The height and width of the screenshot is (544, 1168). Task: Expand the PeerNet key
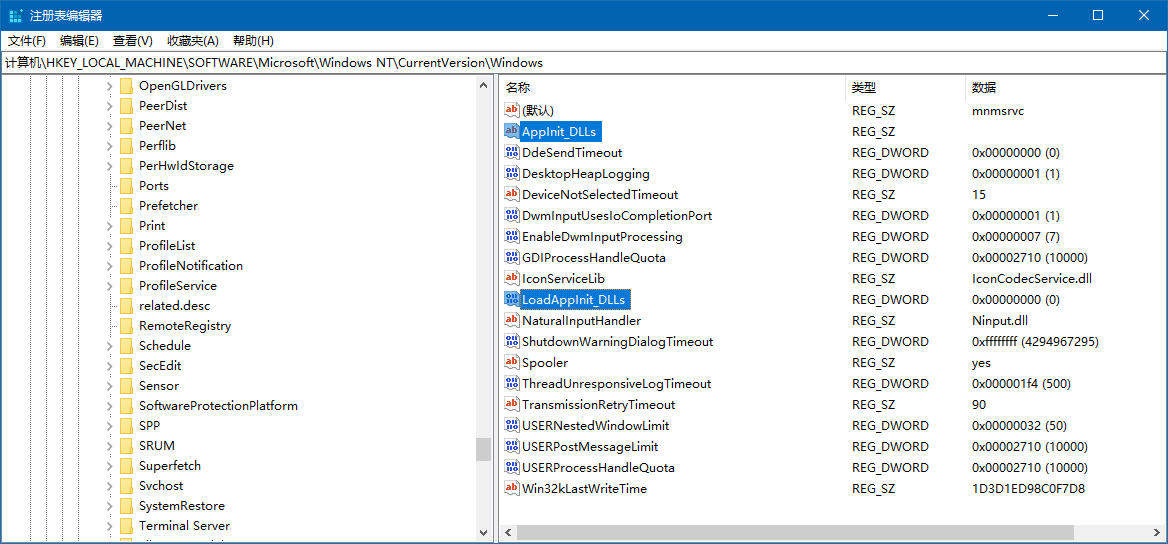pyautogui.click(x=110, y=126)
